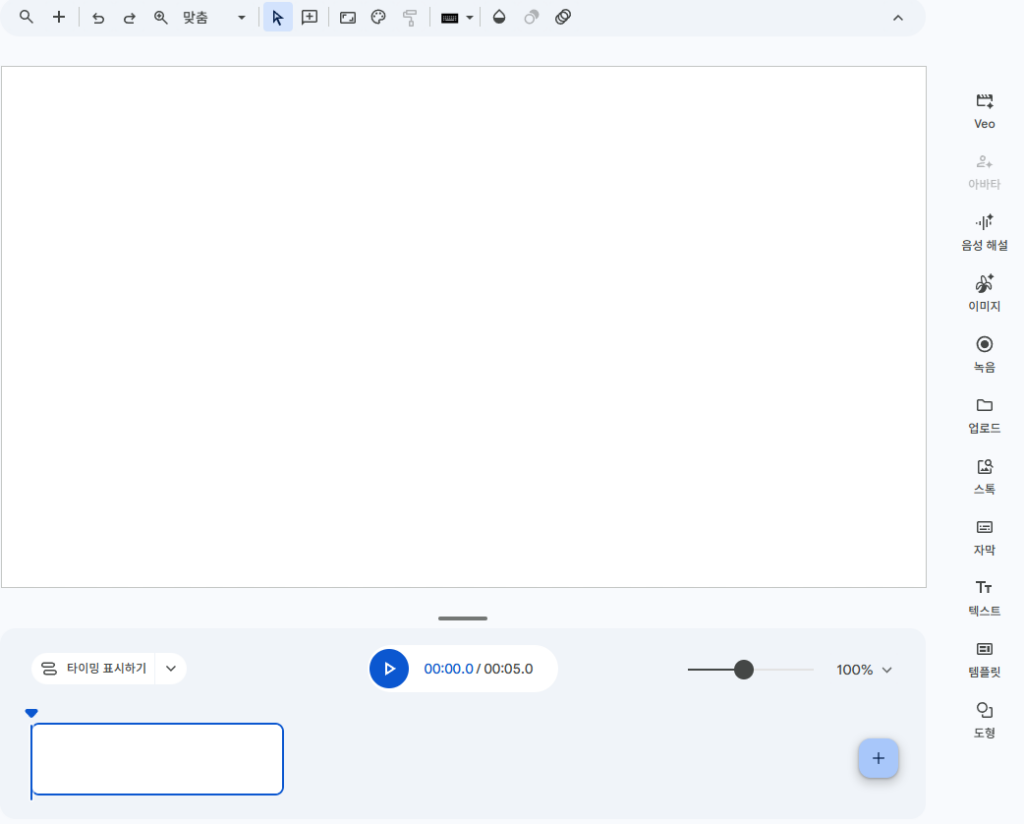This screenshot has width=1024, height=824.
Task: Click the blank white video canvas
Action: (464, 326)
